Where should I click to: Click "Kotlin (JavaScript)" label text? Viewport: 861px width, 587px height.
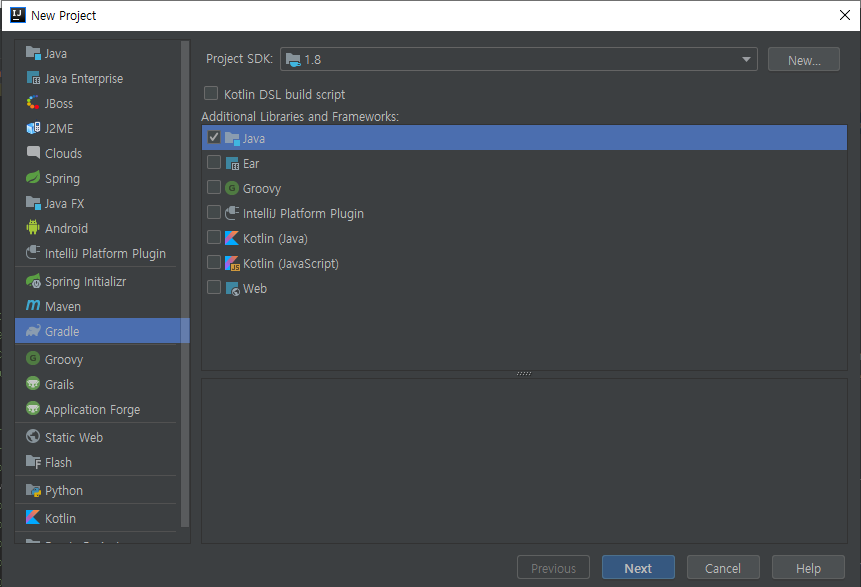[290, 264]
